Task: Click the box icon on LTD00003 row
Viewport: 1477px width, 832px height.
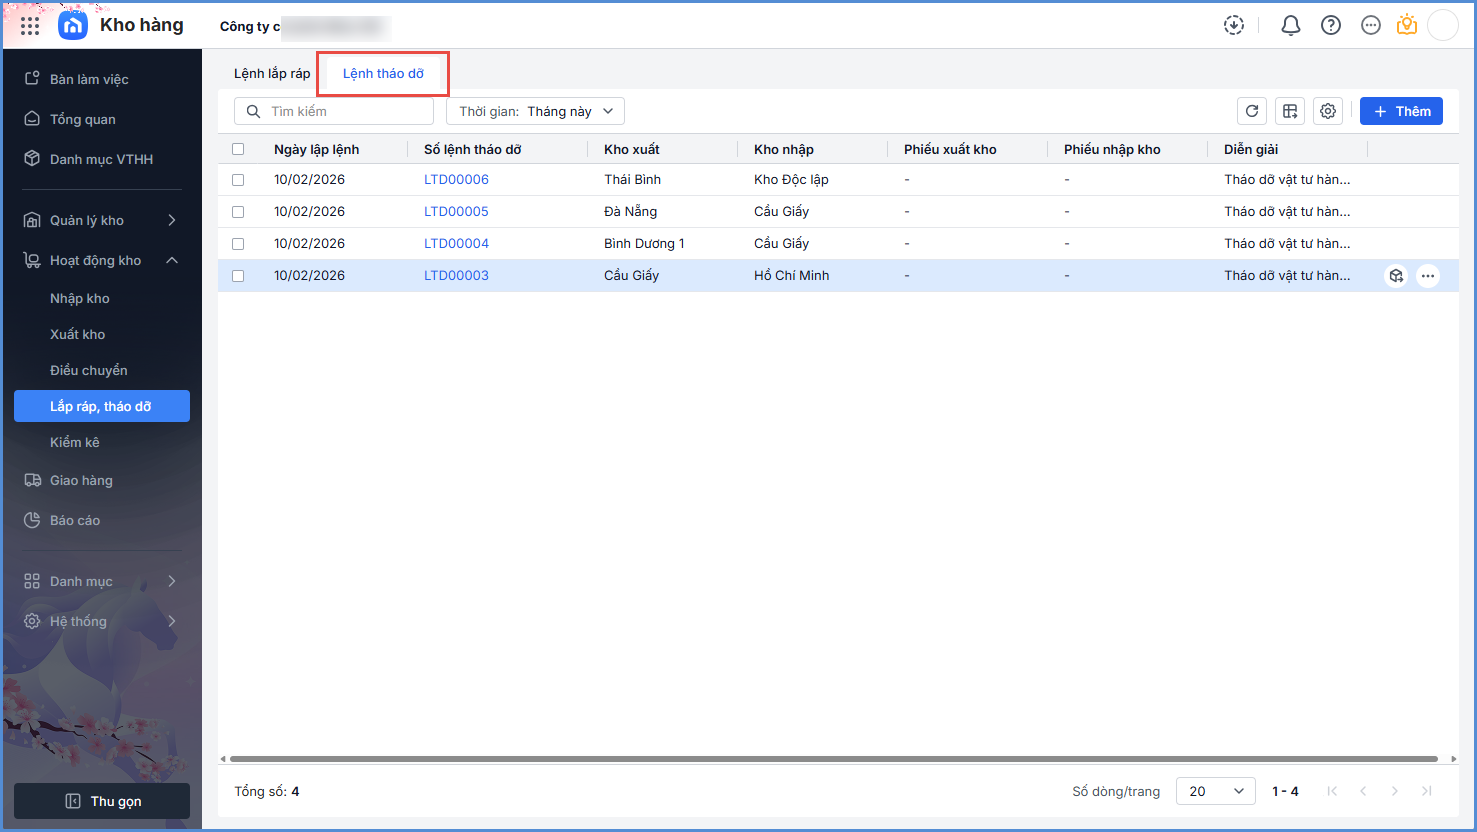Action: coord(1396,276)
